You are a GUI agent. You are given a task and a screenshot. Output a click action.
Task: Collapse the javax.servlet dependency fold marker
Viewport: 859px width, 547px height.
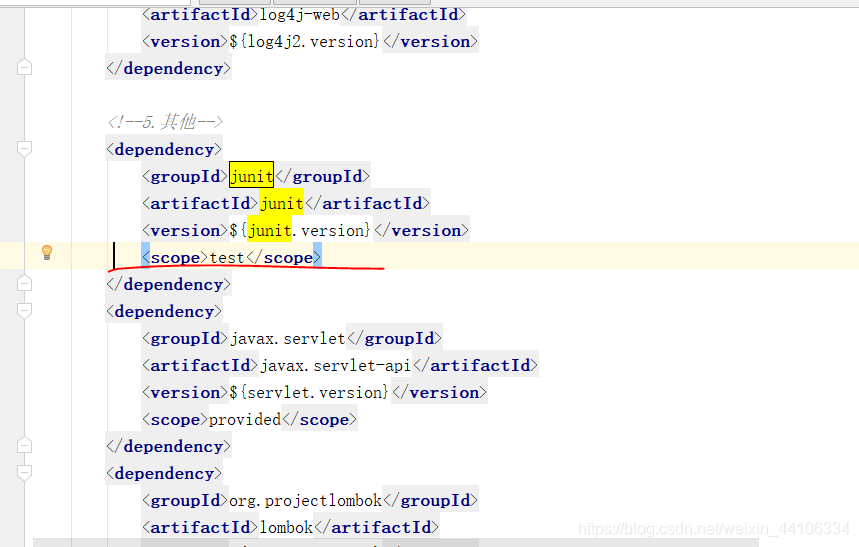[24, 311]
